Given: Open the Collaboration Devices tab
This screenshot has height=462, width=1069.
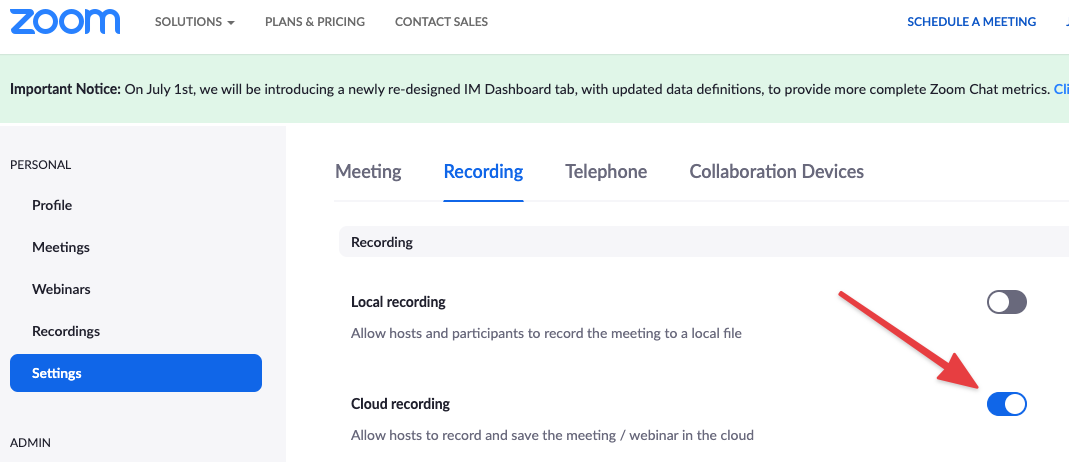Looking at the screenshot, I should 777,171.
